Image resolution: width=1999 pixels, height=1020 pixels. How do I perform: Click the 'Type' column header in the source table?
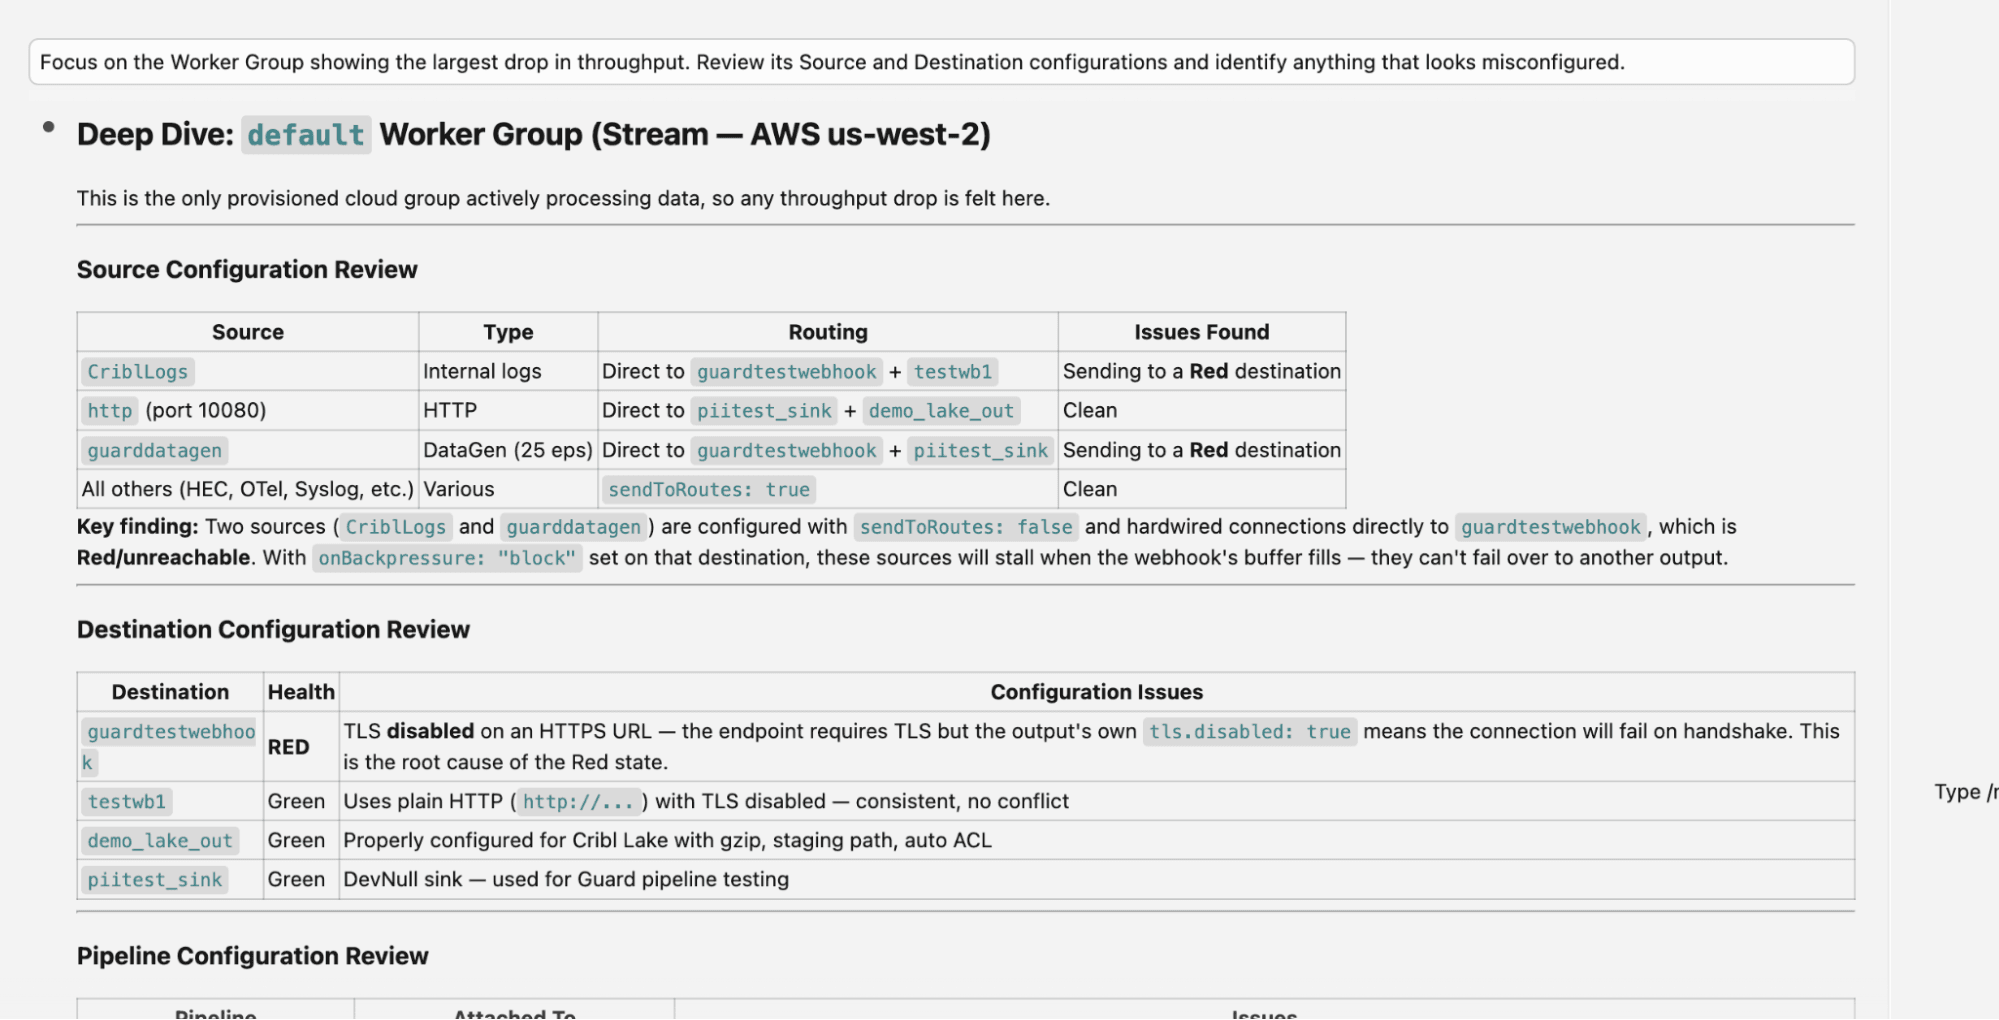pyautogui.click(x=508, y=332)
